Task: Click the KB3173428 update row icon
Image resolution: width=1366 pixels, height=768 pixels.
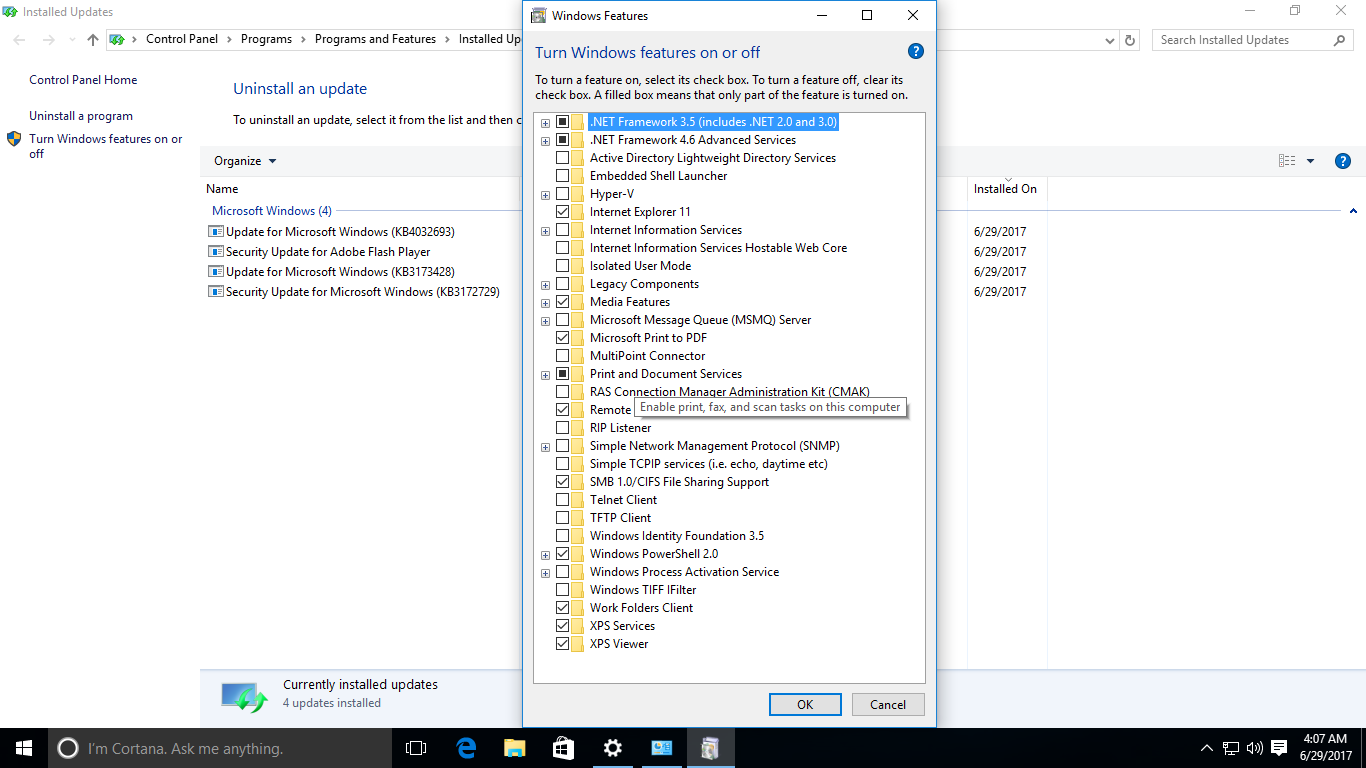Action: click(x=215, y=271)
